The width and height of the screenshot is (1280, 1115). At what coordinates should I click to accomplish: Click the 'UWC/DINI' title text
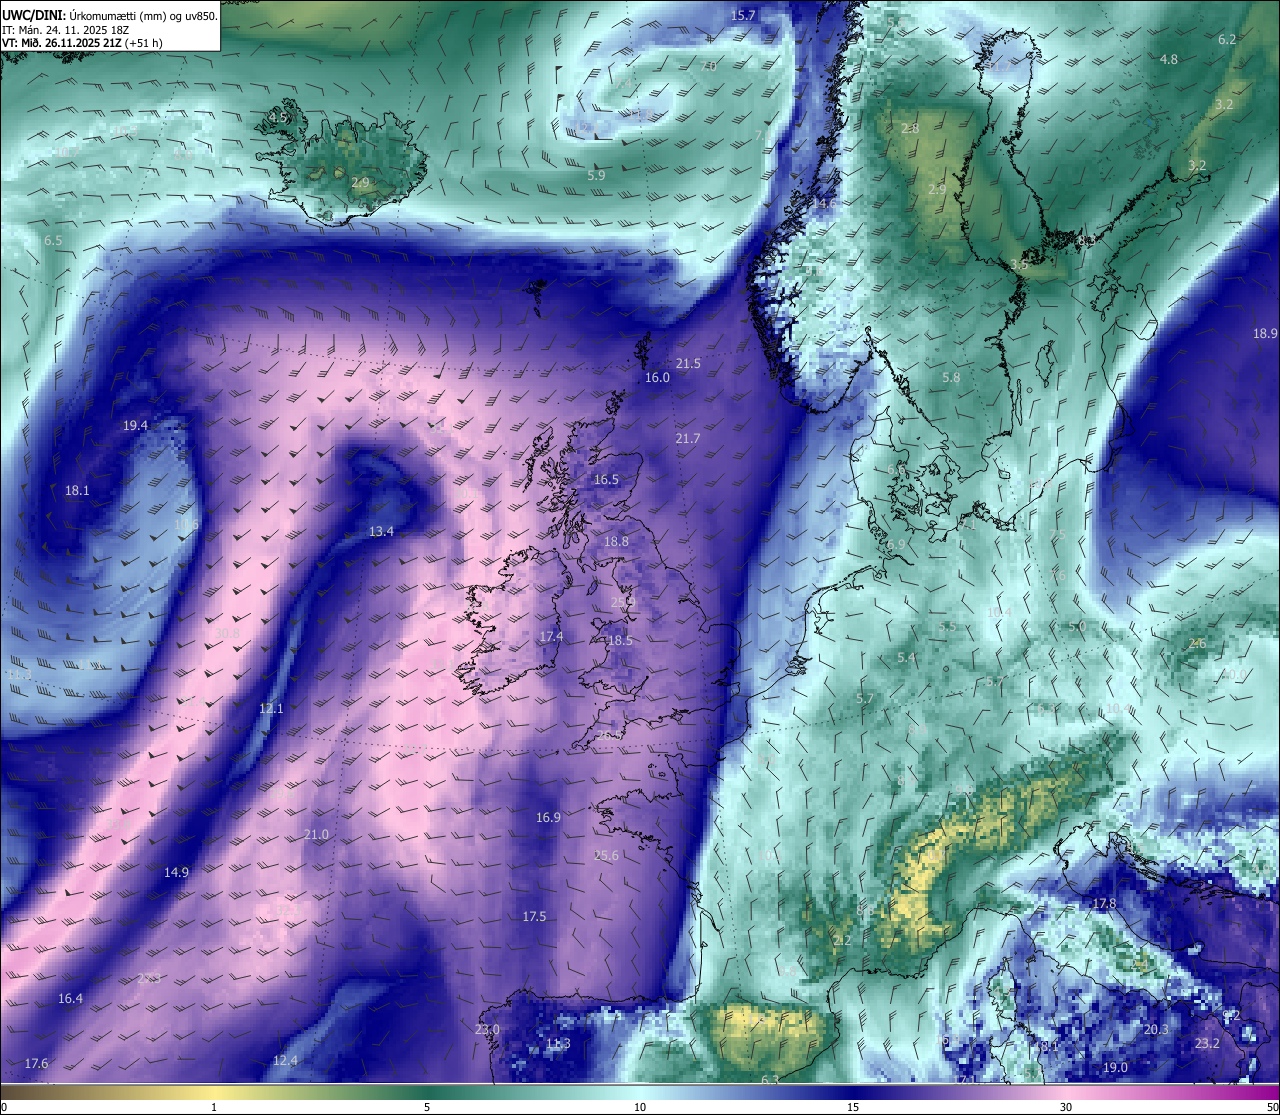[x=32, y=15]
